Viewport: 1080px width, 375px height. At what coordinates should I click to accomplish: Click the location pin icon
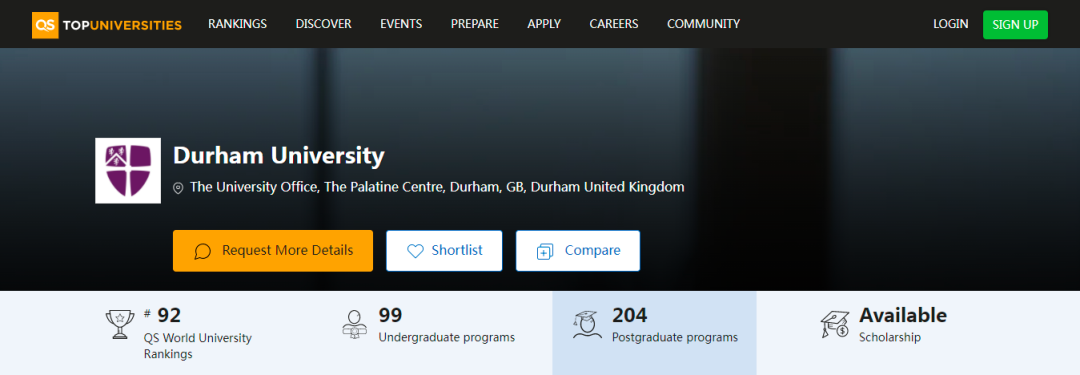click(x=178, y=188)
